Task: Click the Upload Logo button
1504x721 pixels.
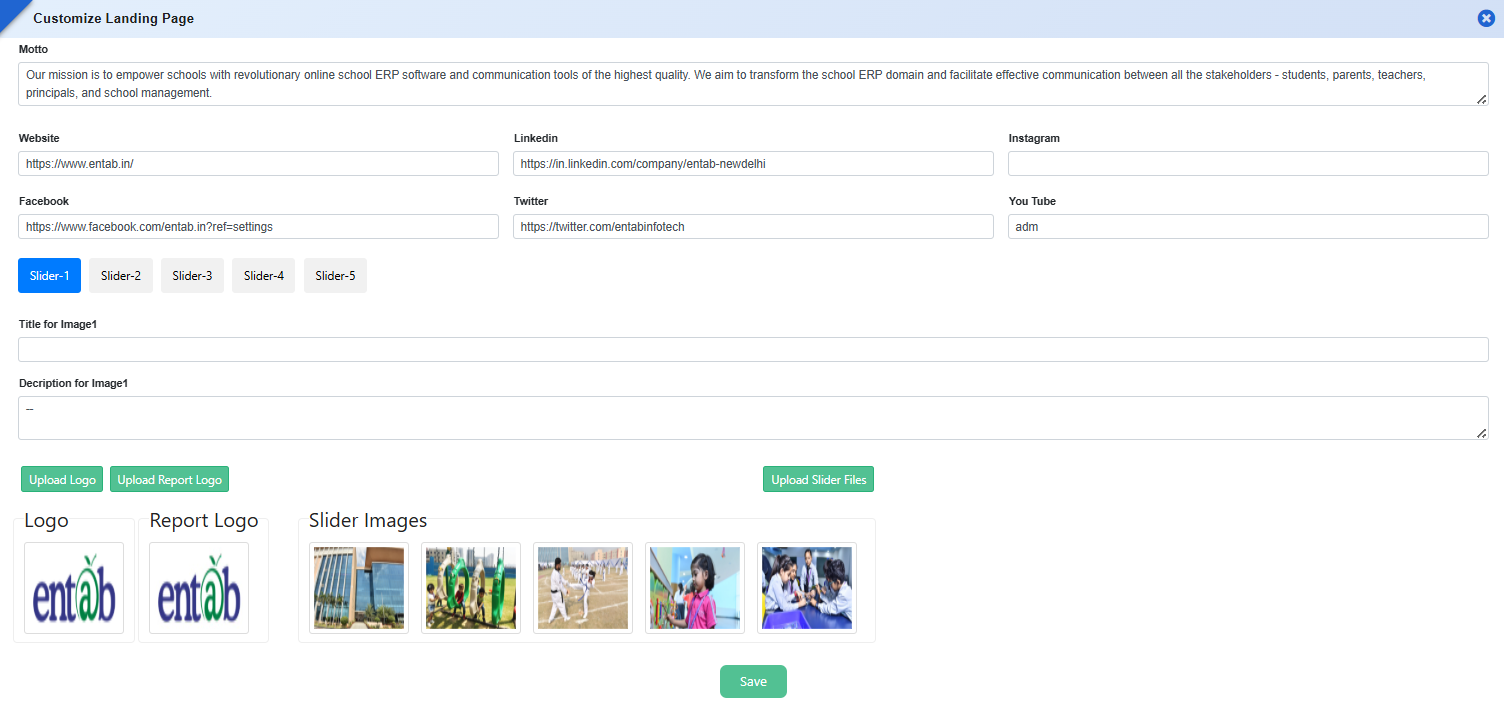Action: point(62,480)
